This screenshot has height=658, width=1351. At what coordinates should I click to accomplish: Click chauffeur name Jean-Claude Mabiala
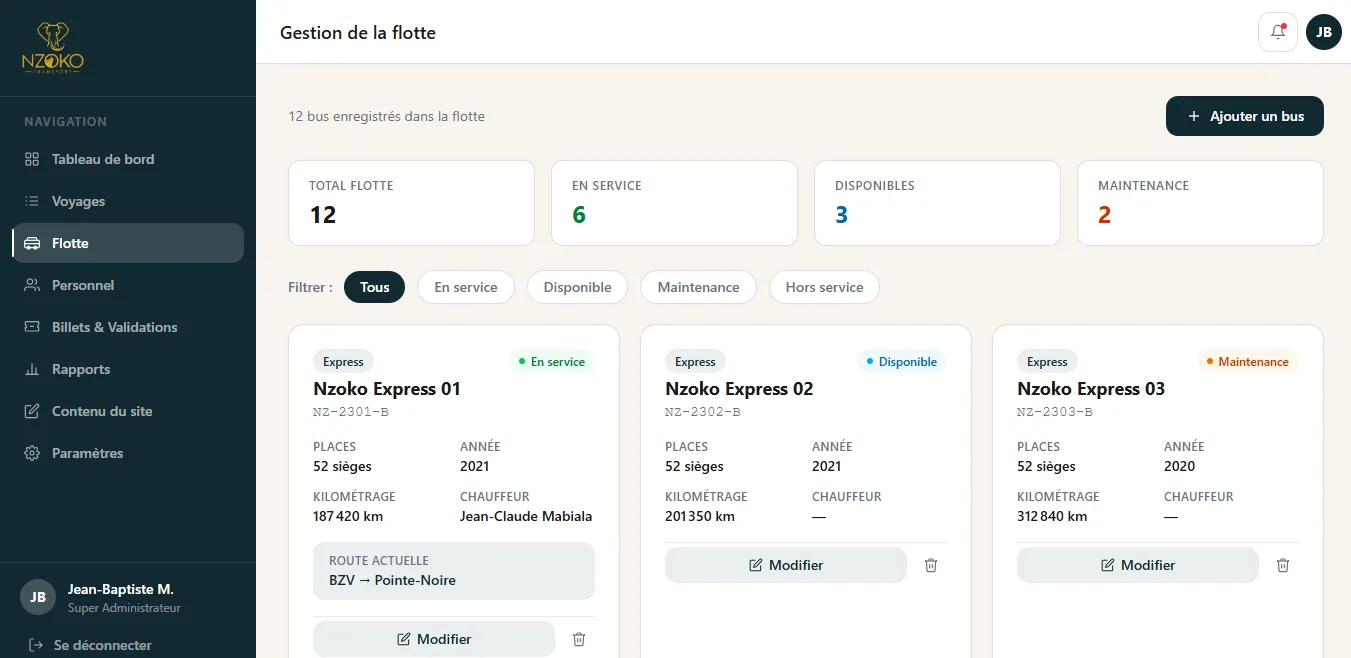coord(526,517)
